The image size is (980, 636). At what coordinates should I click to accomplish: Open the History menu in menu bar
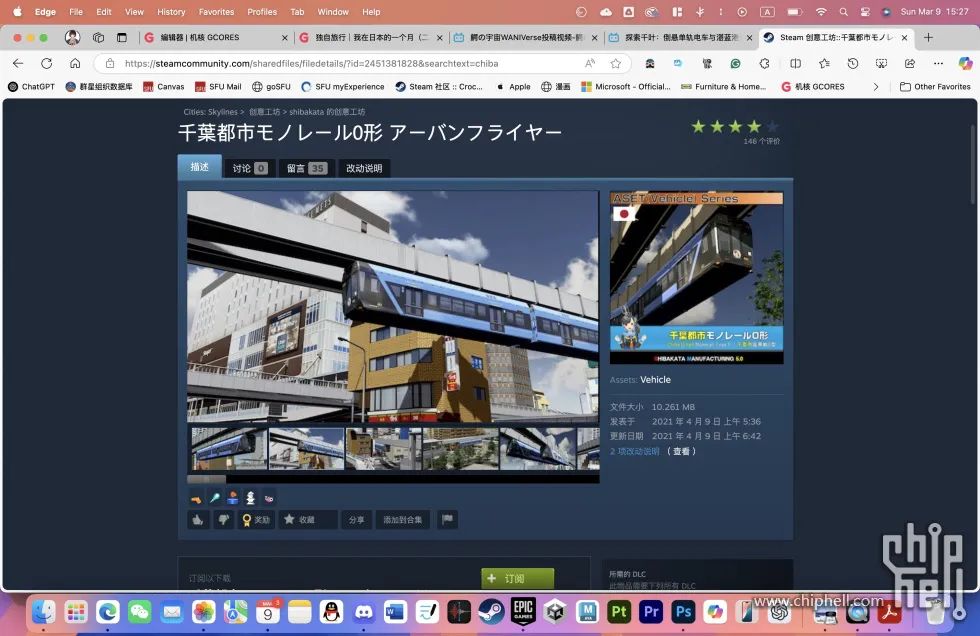click(x=171, y=12)
